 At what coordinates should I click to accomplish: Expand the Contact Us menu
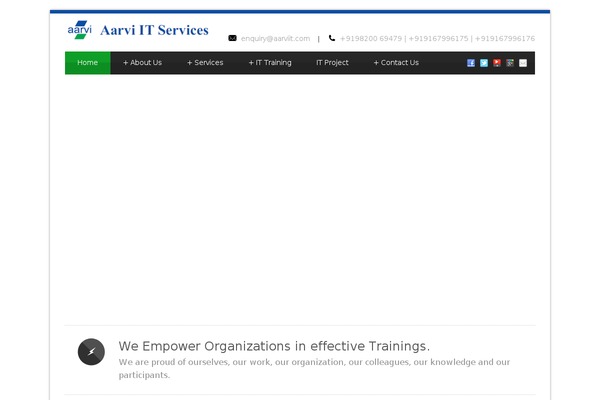396,63
